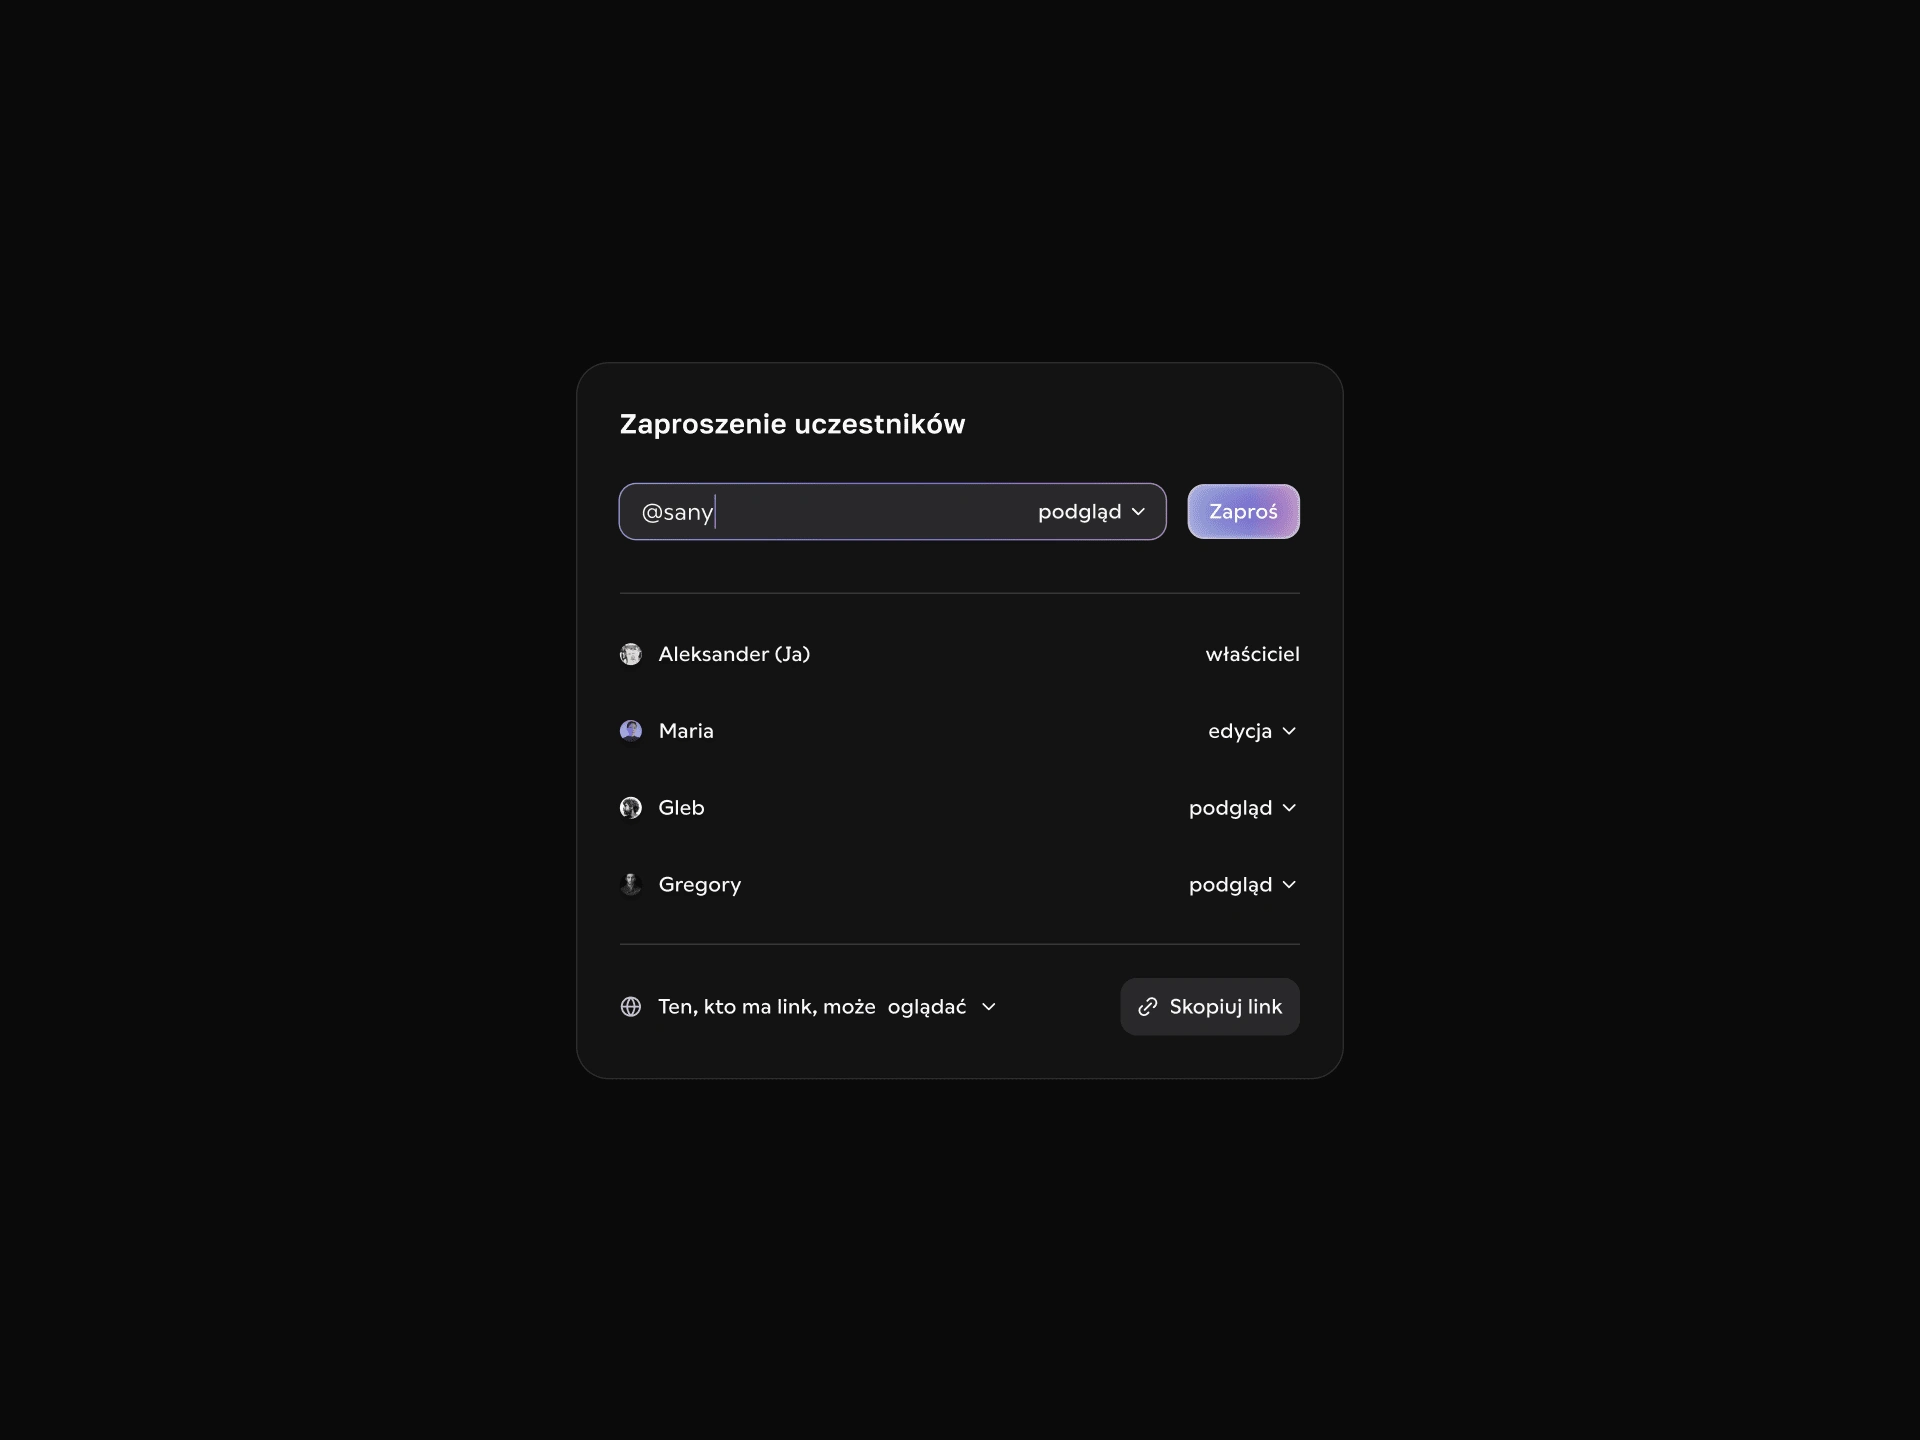Focus the @sany invite input field
This screenshot has height=1440, width=1920.
830,512
